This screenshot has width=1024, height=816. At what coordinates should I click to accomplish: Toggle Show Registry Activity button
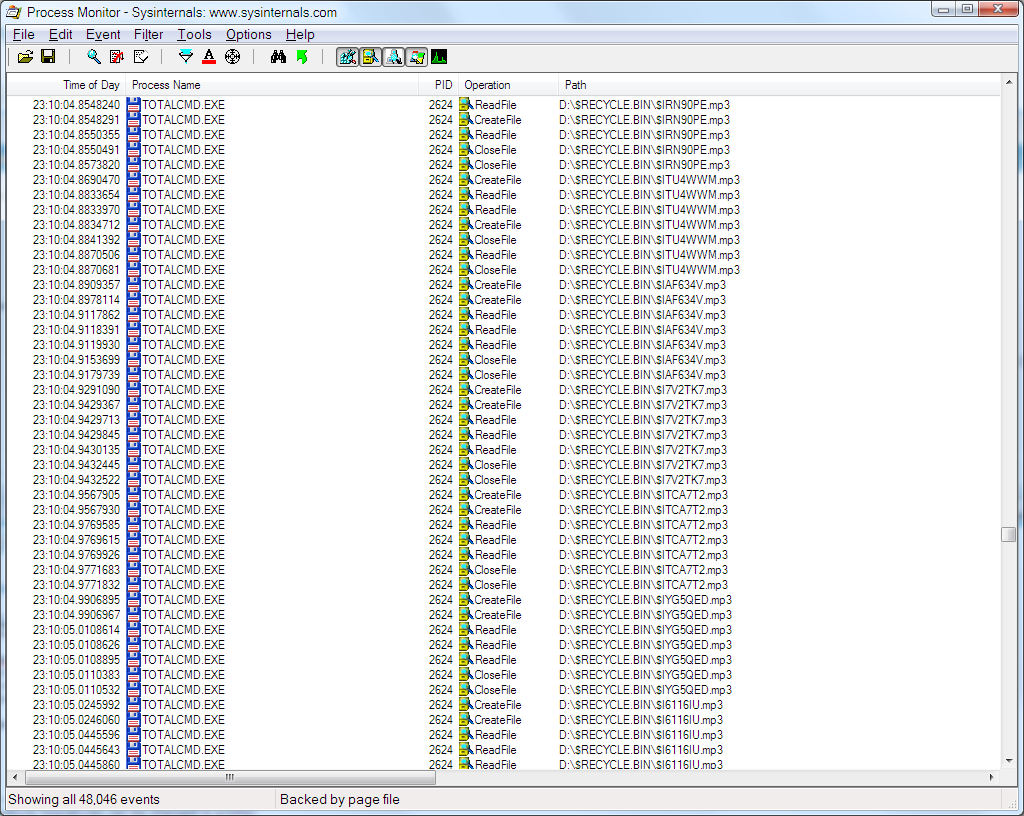(x=347, y=57)
